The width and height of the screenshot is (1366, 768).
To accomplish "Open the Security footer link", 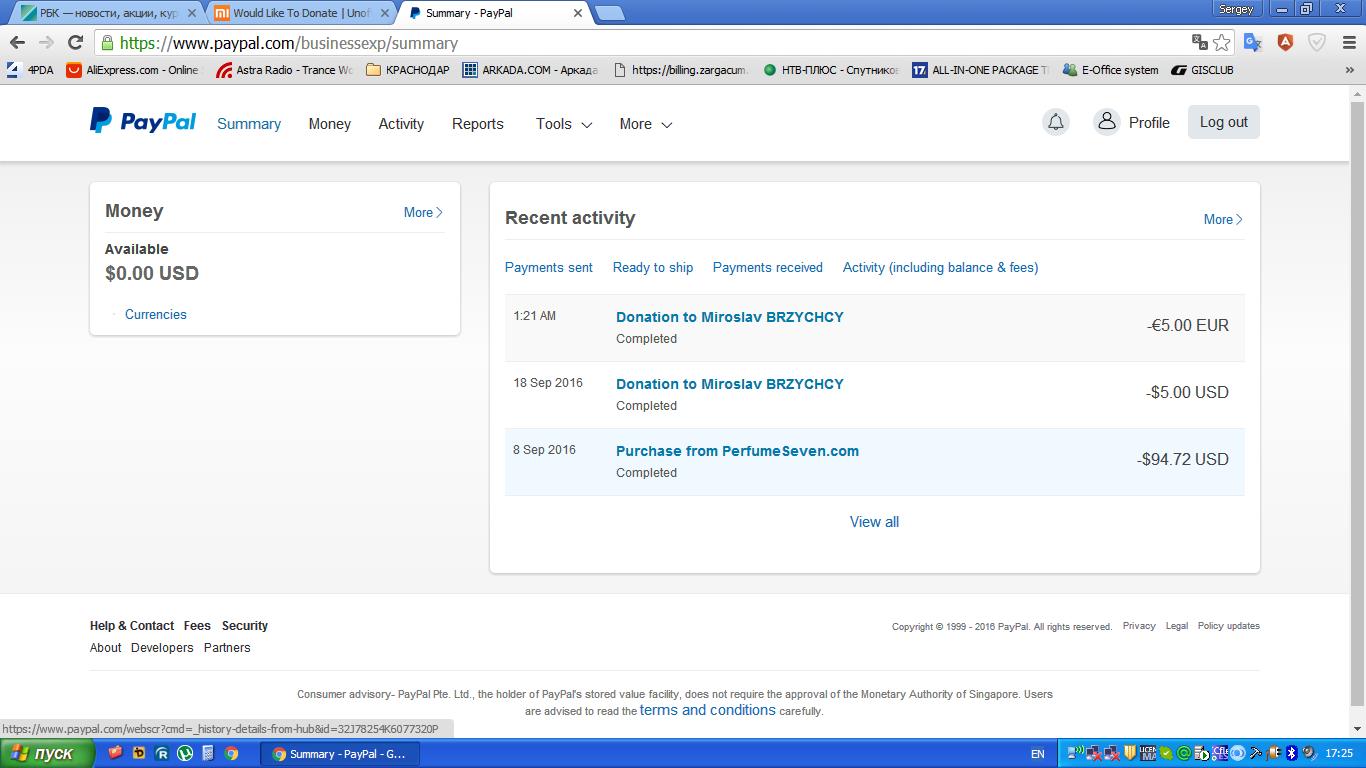I will pyautogui.click(x=245, y=626).
